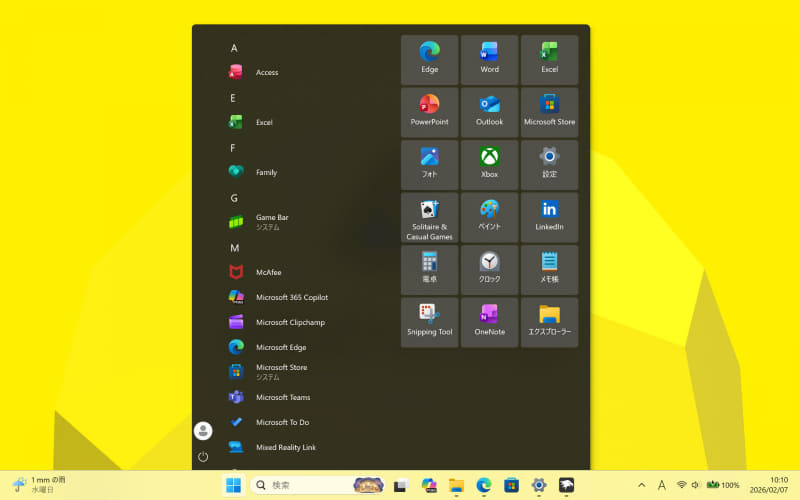Viewport: 800px width, 500px height.
Task: Open the weather widget 1 mm の雨
Action: coord(39,485)
